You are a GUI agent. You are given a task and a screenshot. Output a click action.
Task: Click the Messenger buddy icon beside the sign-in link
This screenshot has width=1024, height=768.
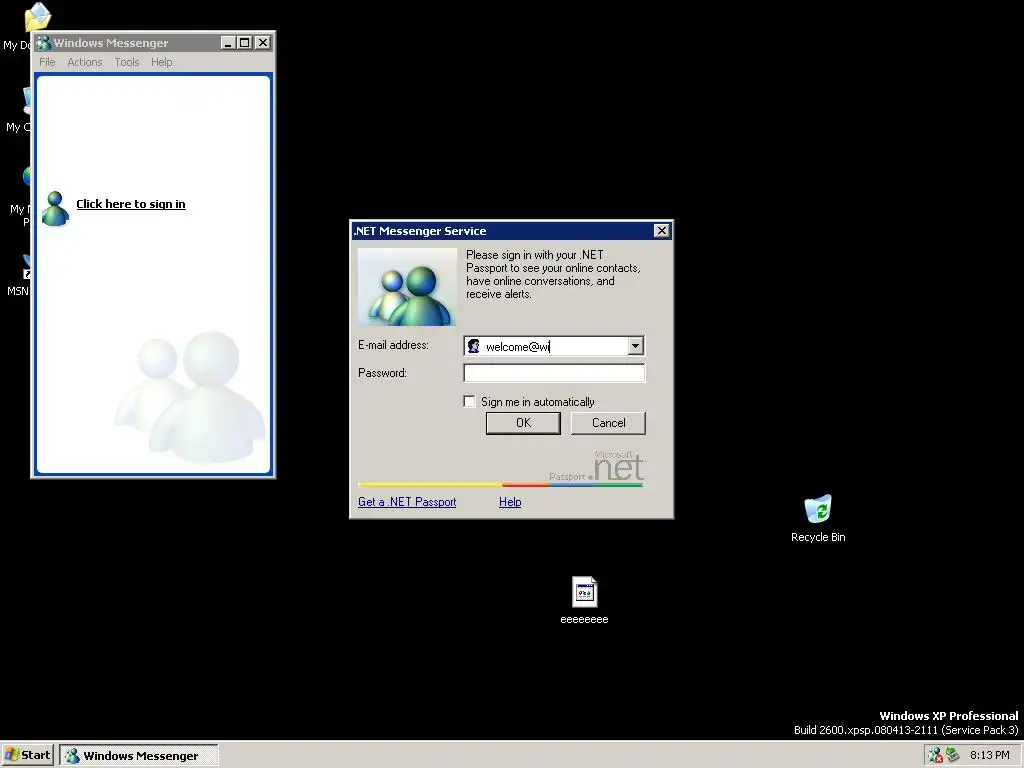[x=55, y=209]
